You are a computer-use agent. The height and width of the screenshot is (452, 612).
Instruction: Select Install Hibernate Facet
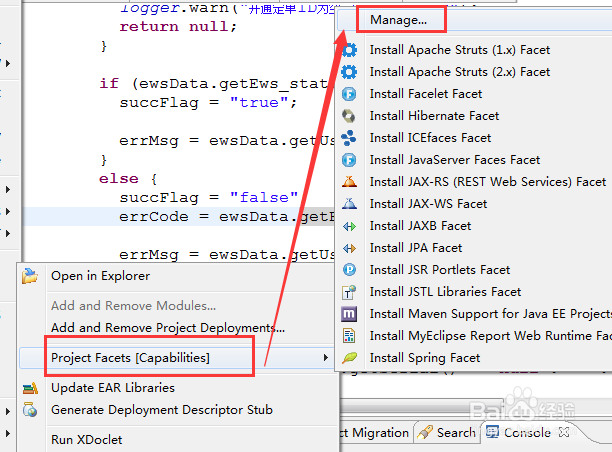434,116
